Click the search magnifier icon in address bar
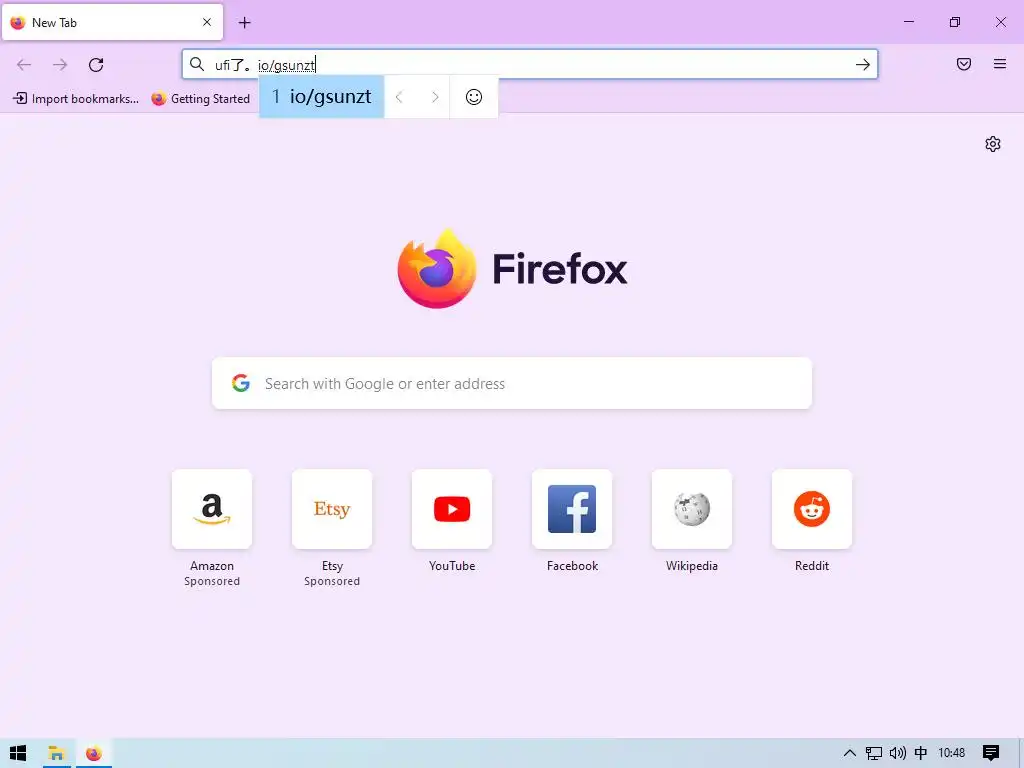This screenshot has height=768, width=1024. (197, 64)
